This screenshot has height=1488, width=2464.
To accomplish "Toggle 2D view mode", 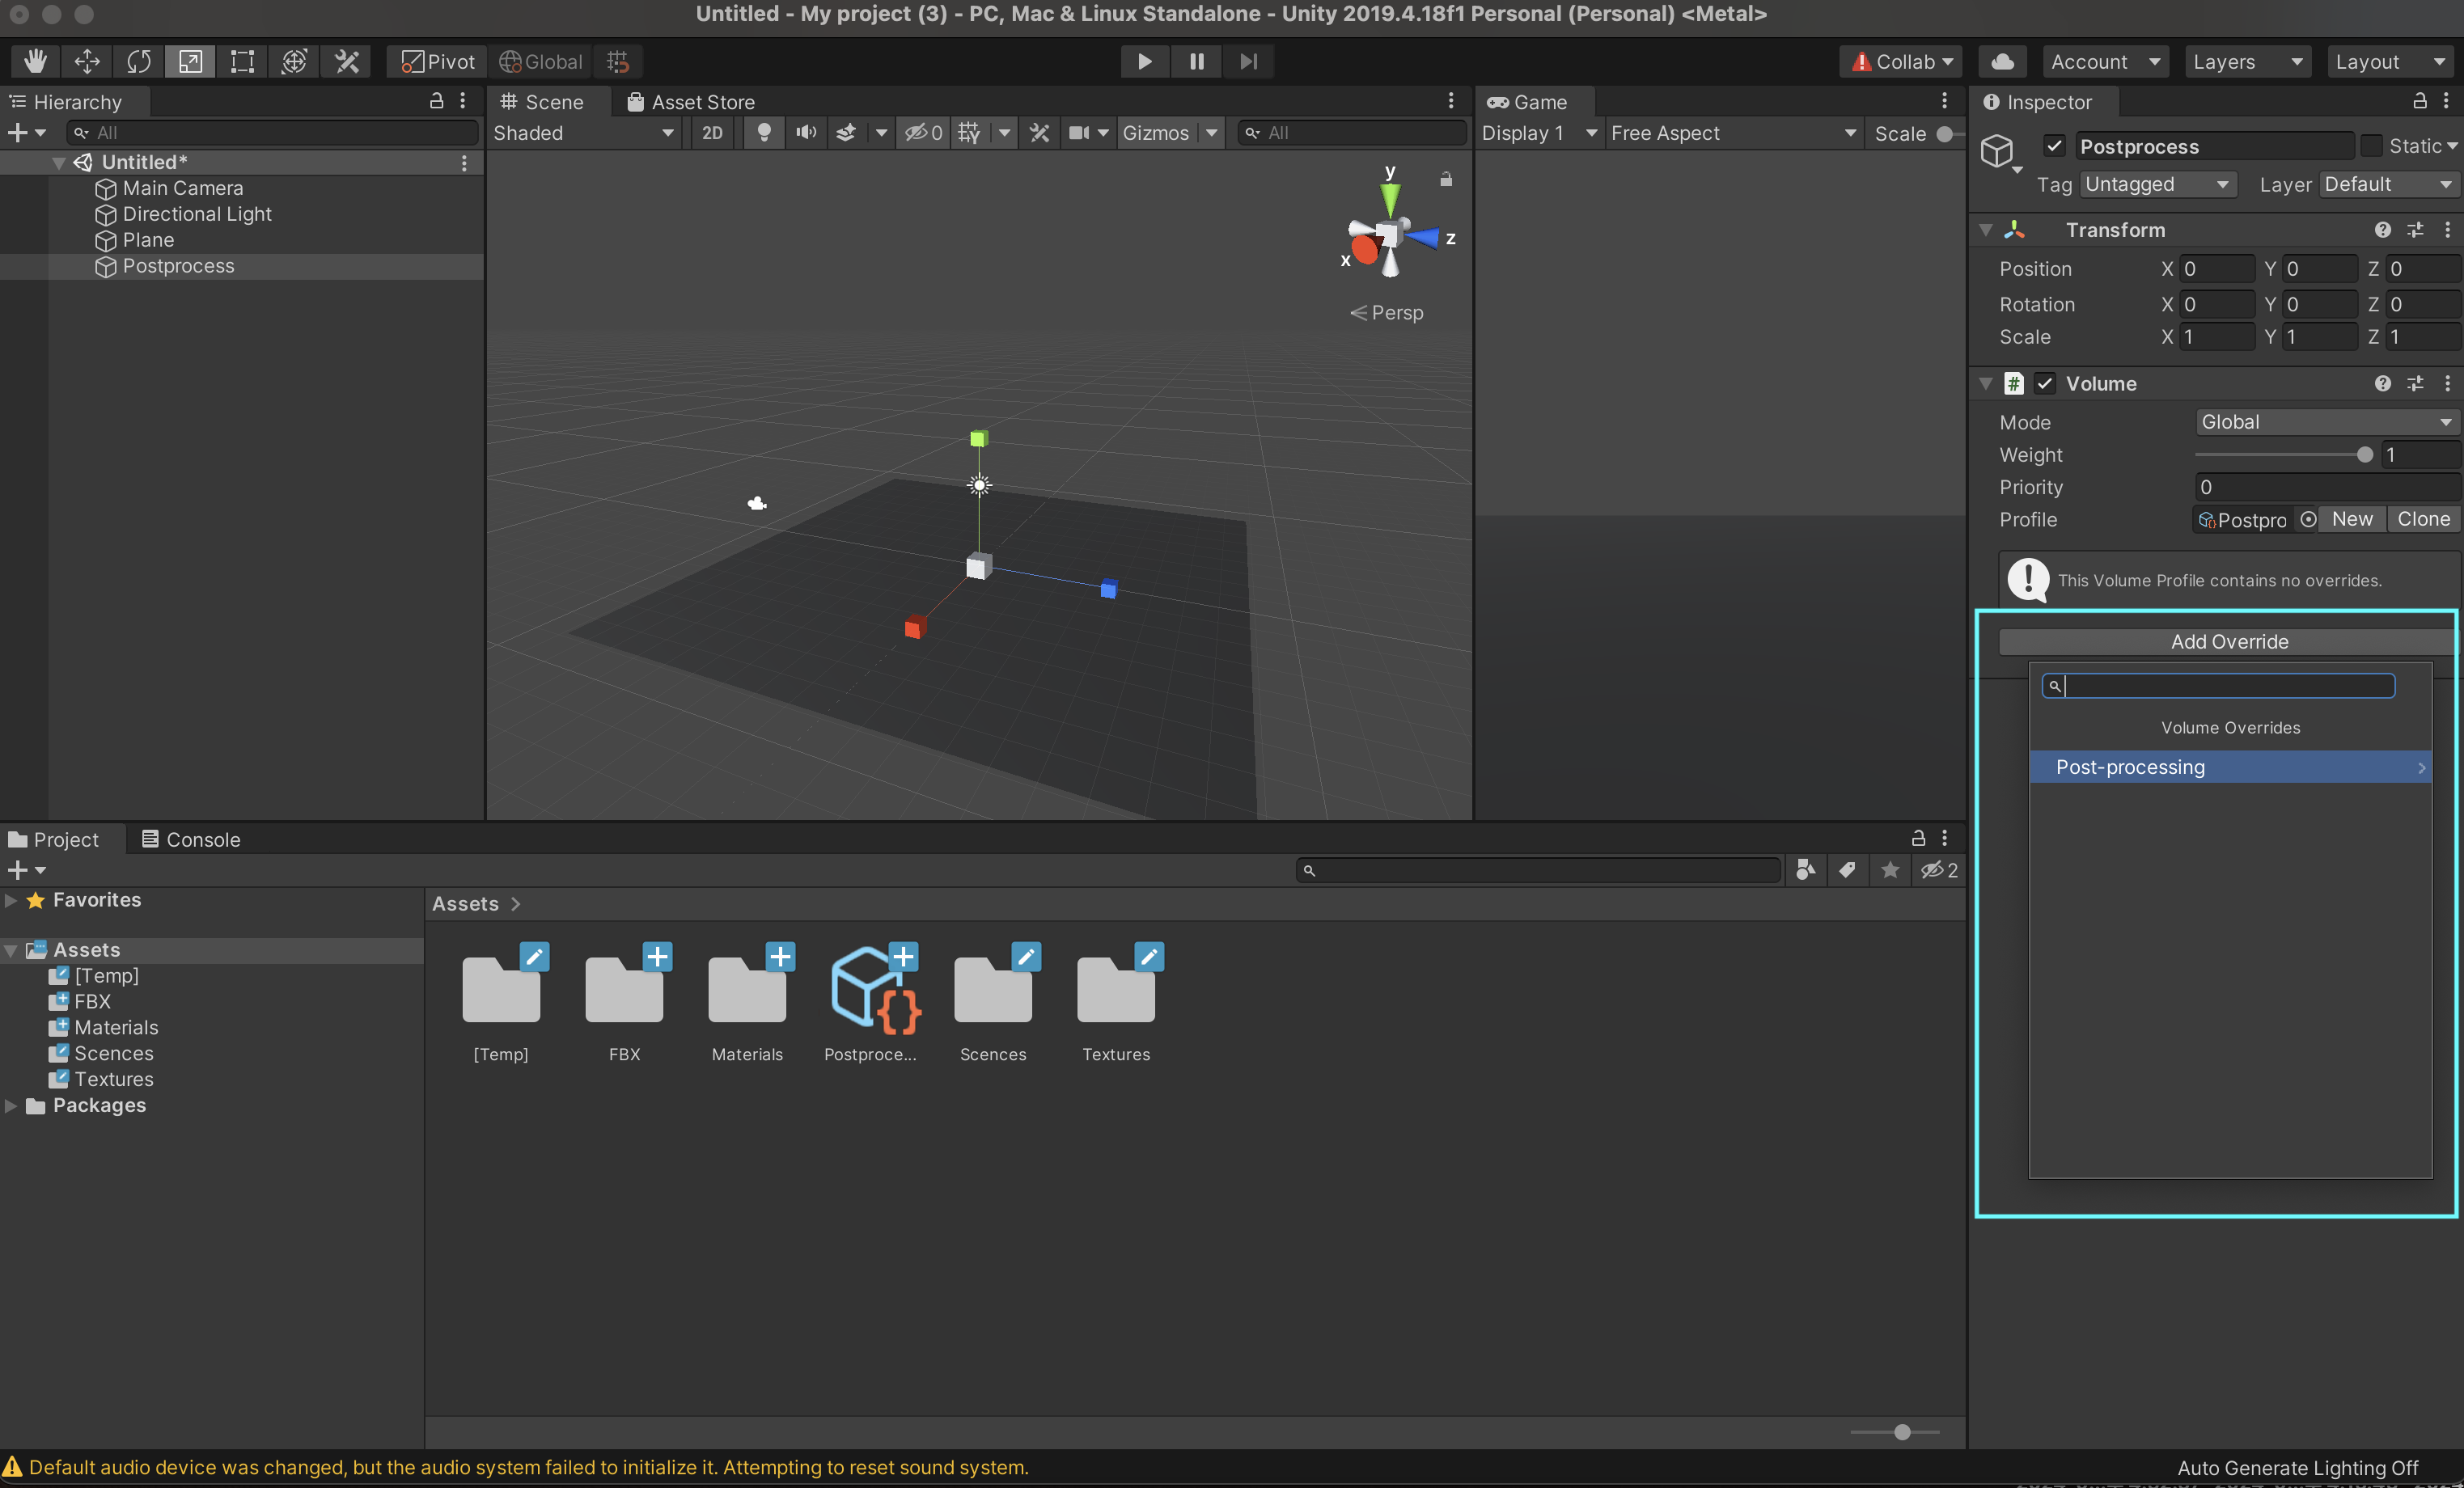I will [x=712, y=133].
